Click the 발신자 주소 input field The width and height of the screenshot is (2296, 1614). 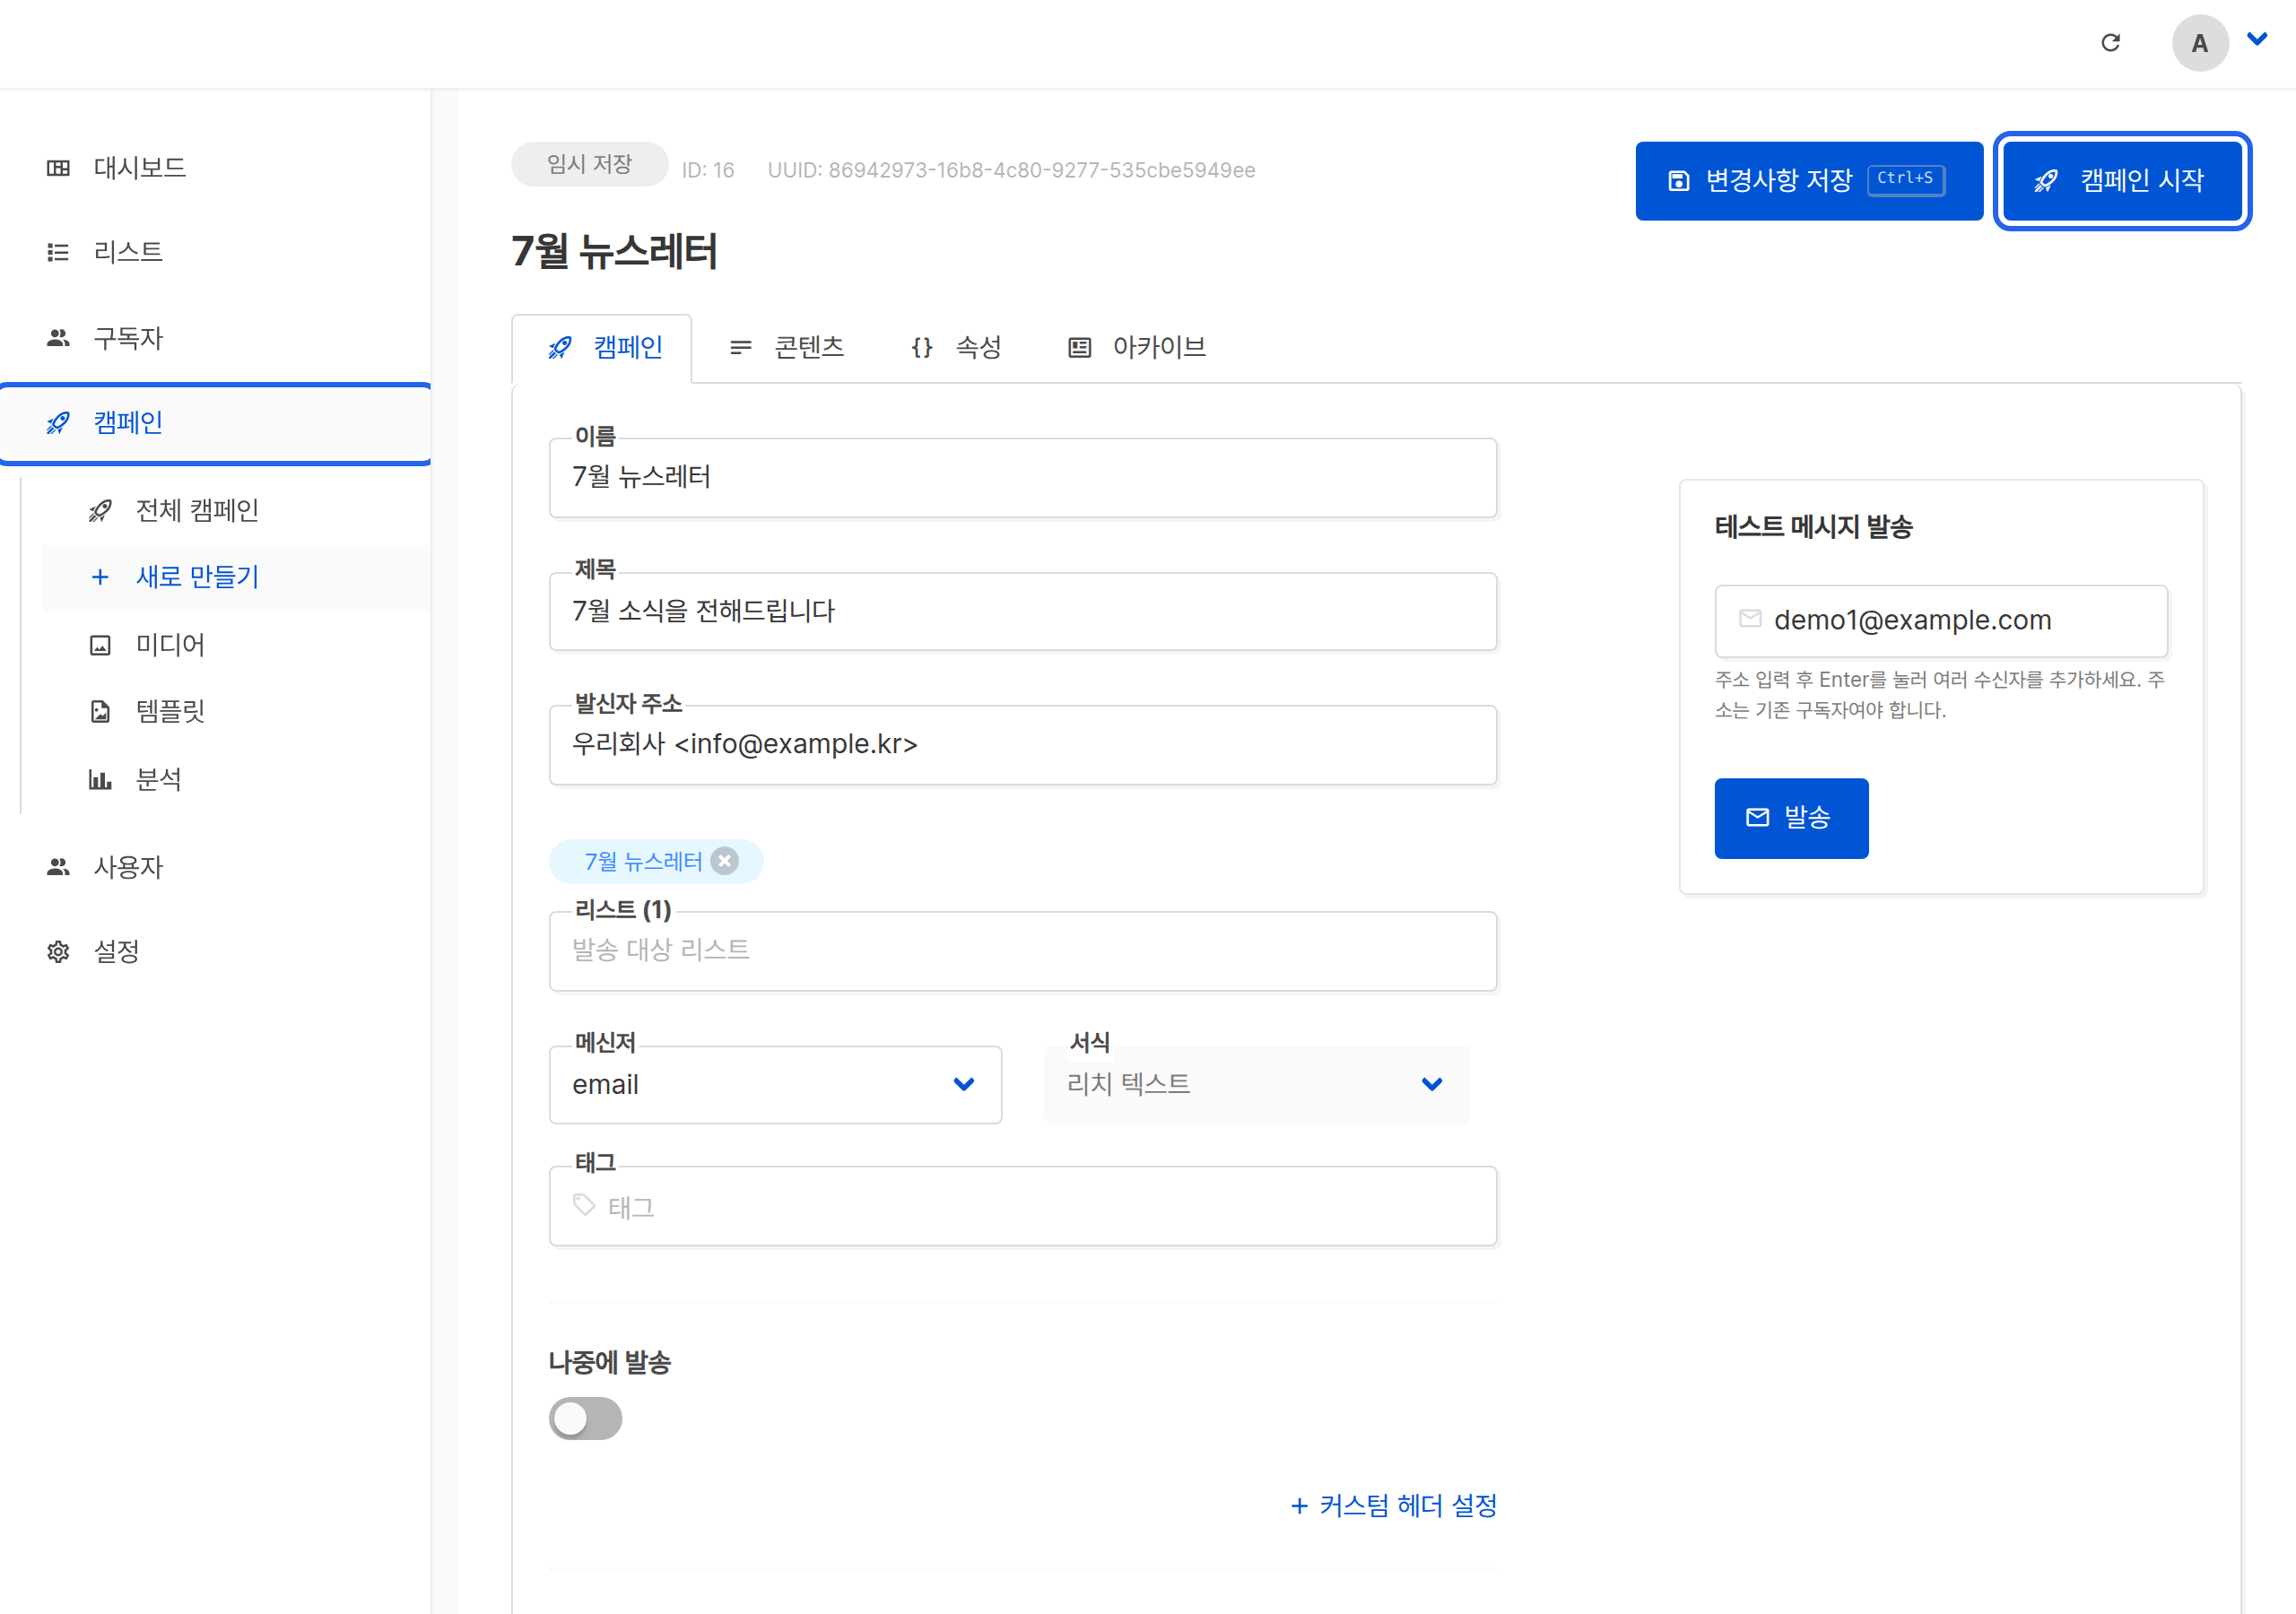tap(1022, 745)
